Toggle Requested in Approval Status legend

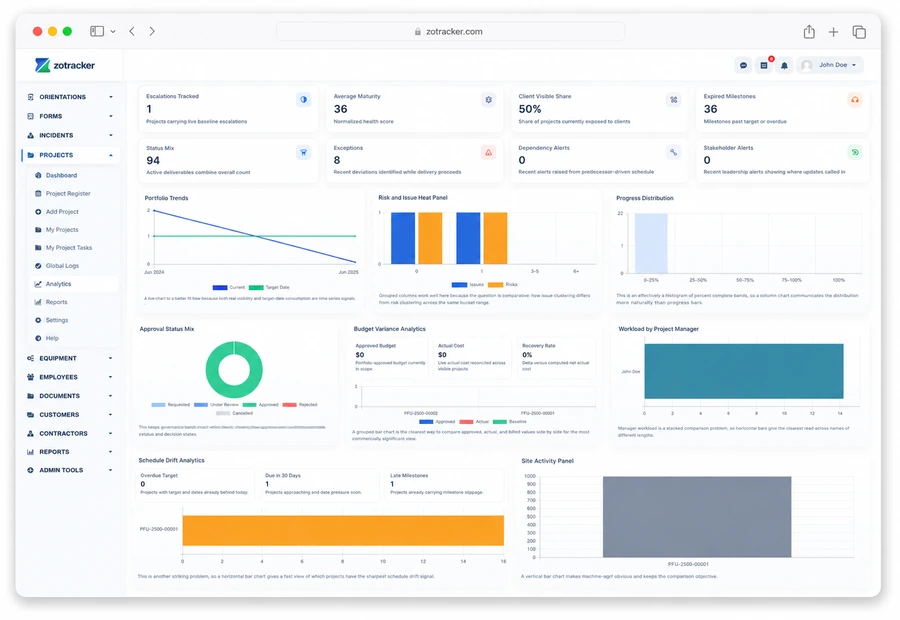(x=170, y=405)
